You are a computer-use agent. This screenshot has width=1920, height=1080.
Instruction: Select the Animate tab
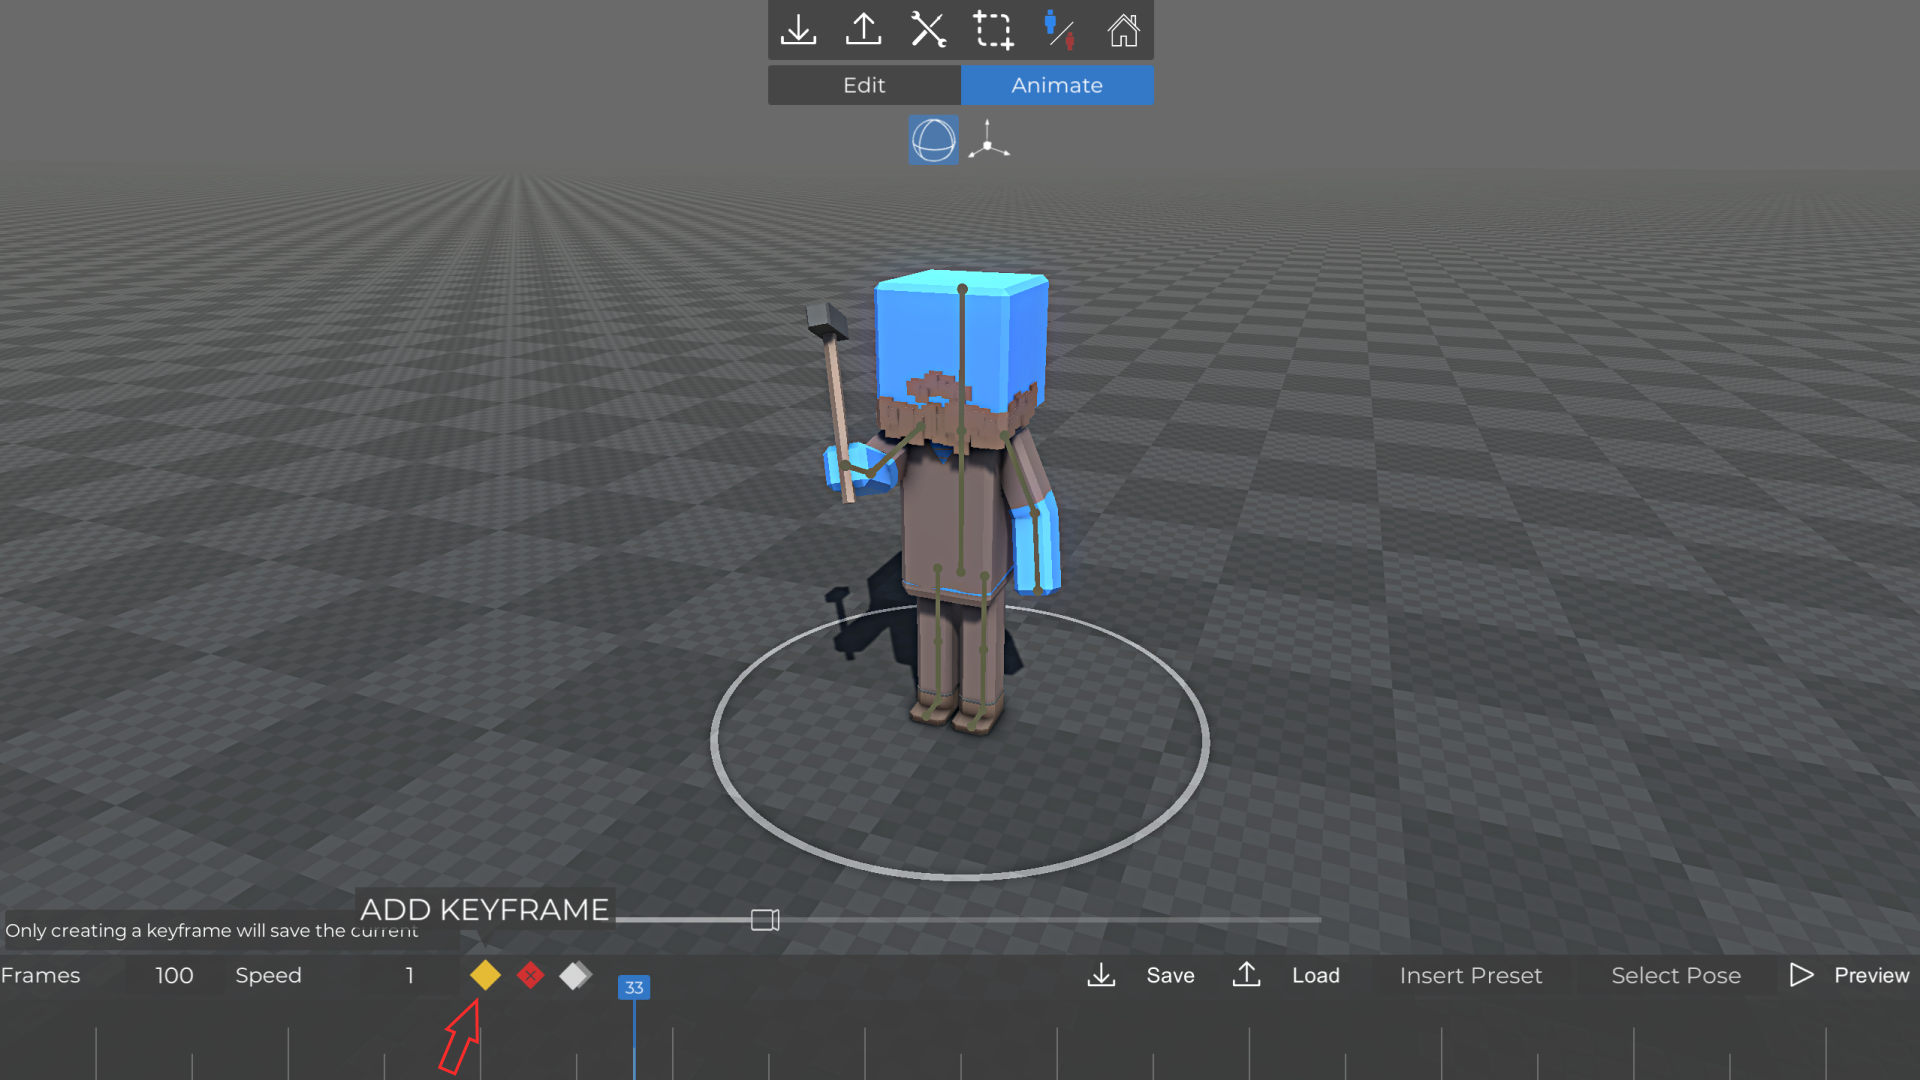click(1057, 85)
